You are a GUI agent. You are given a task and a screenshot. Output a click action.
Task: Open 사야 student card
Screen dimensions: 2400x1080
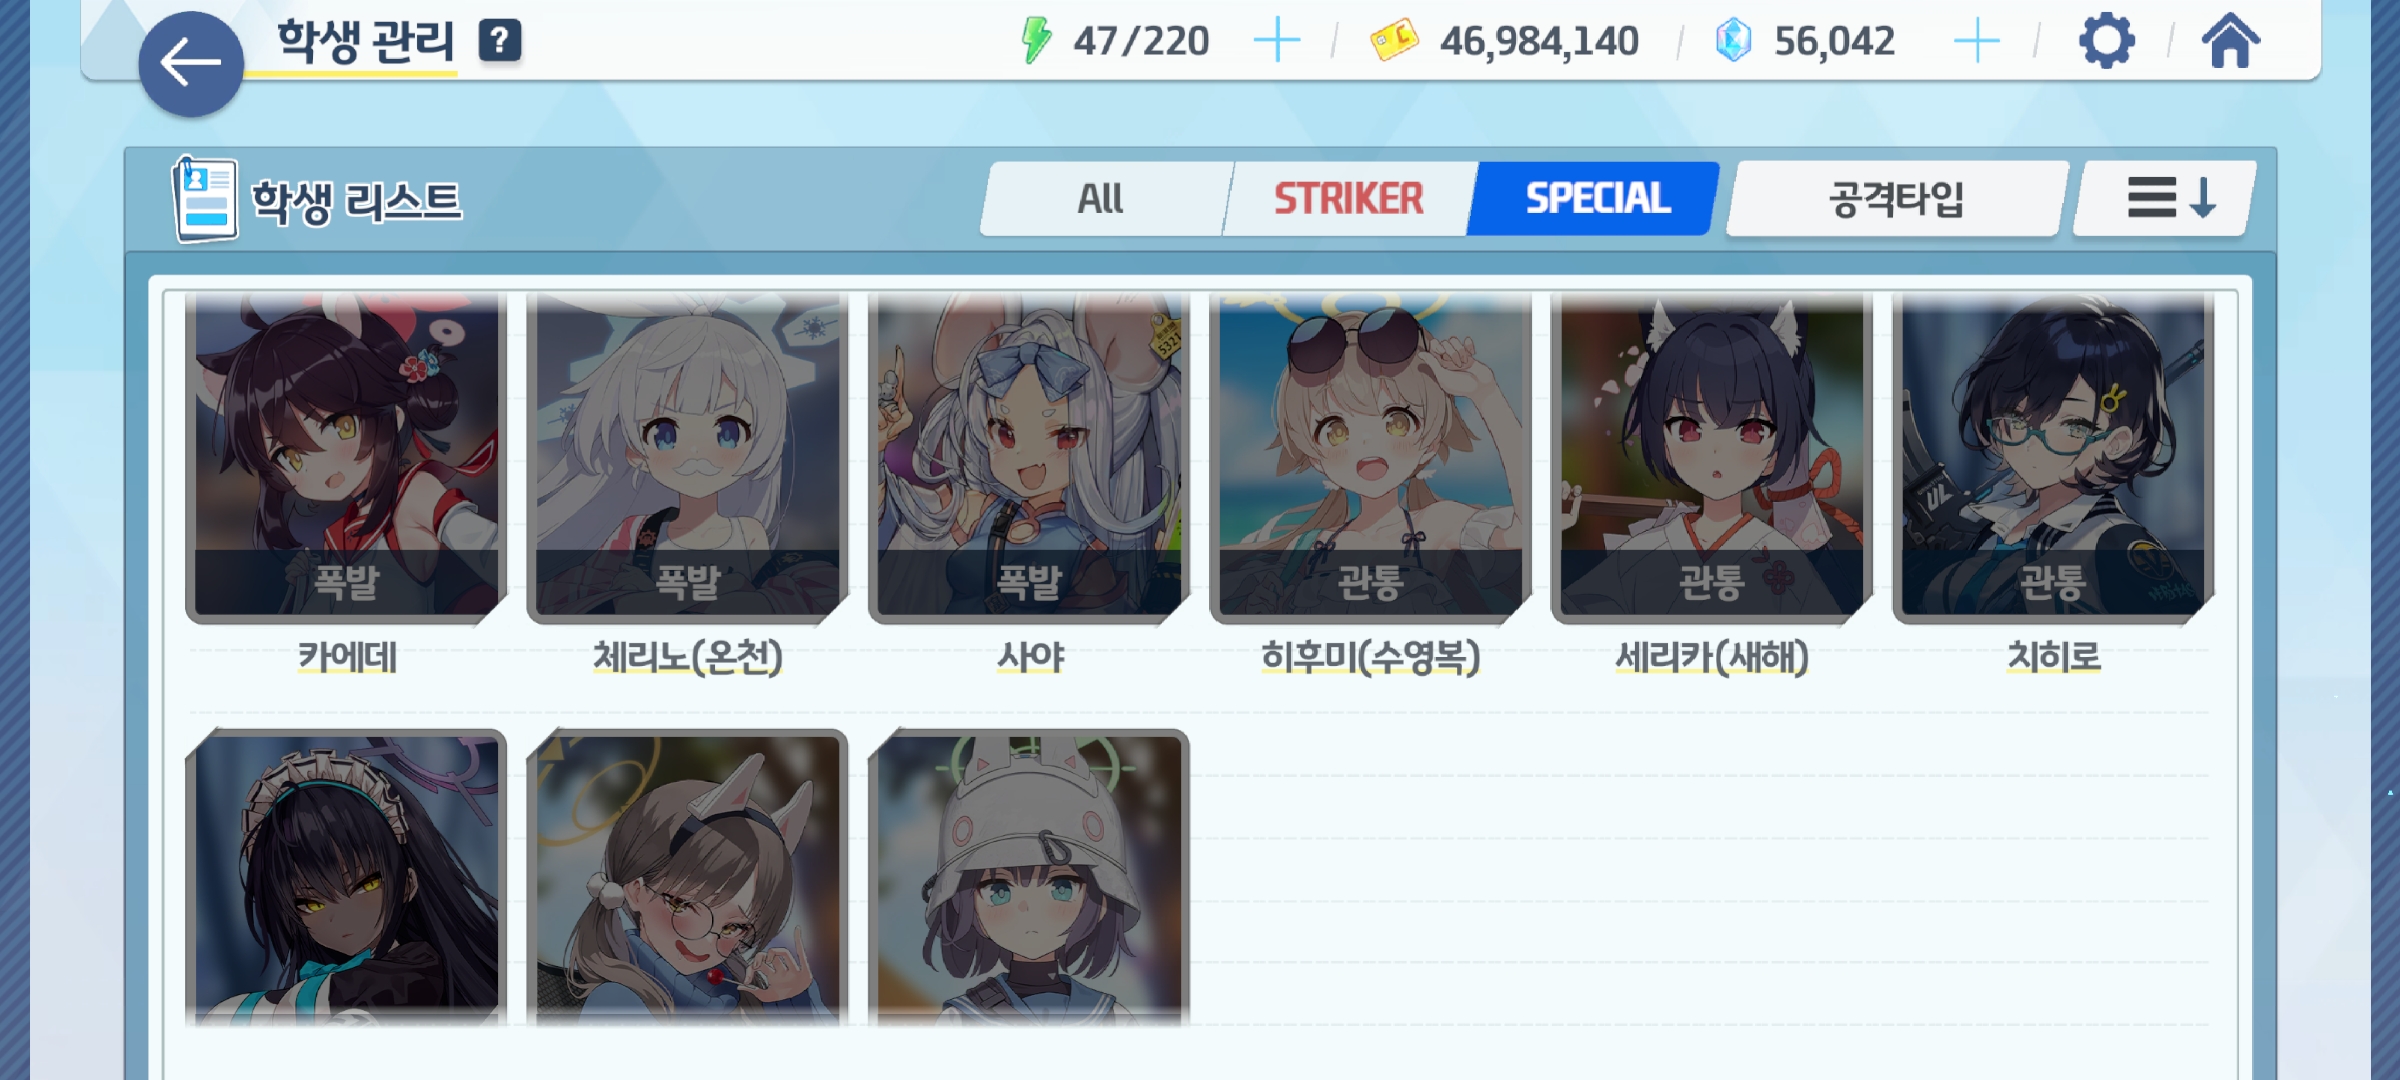(x=1029, y=458)
